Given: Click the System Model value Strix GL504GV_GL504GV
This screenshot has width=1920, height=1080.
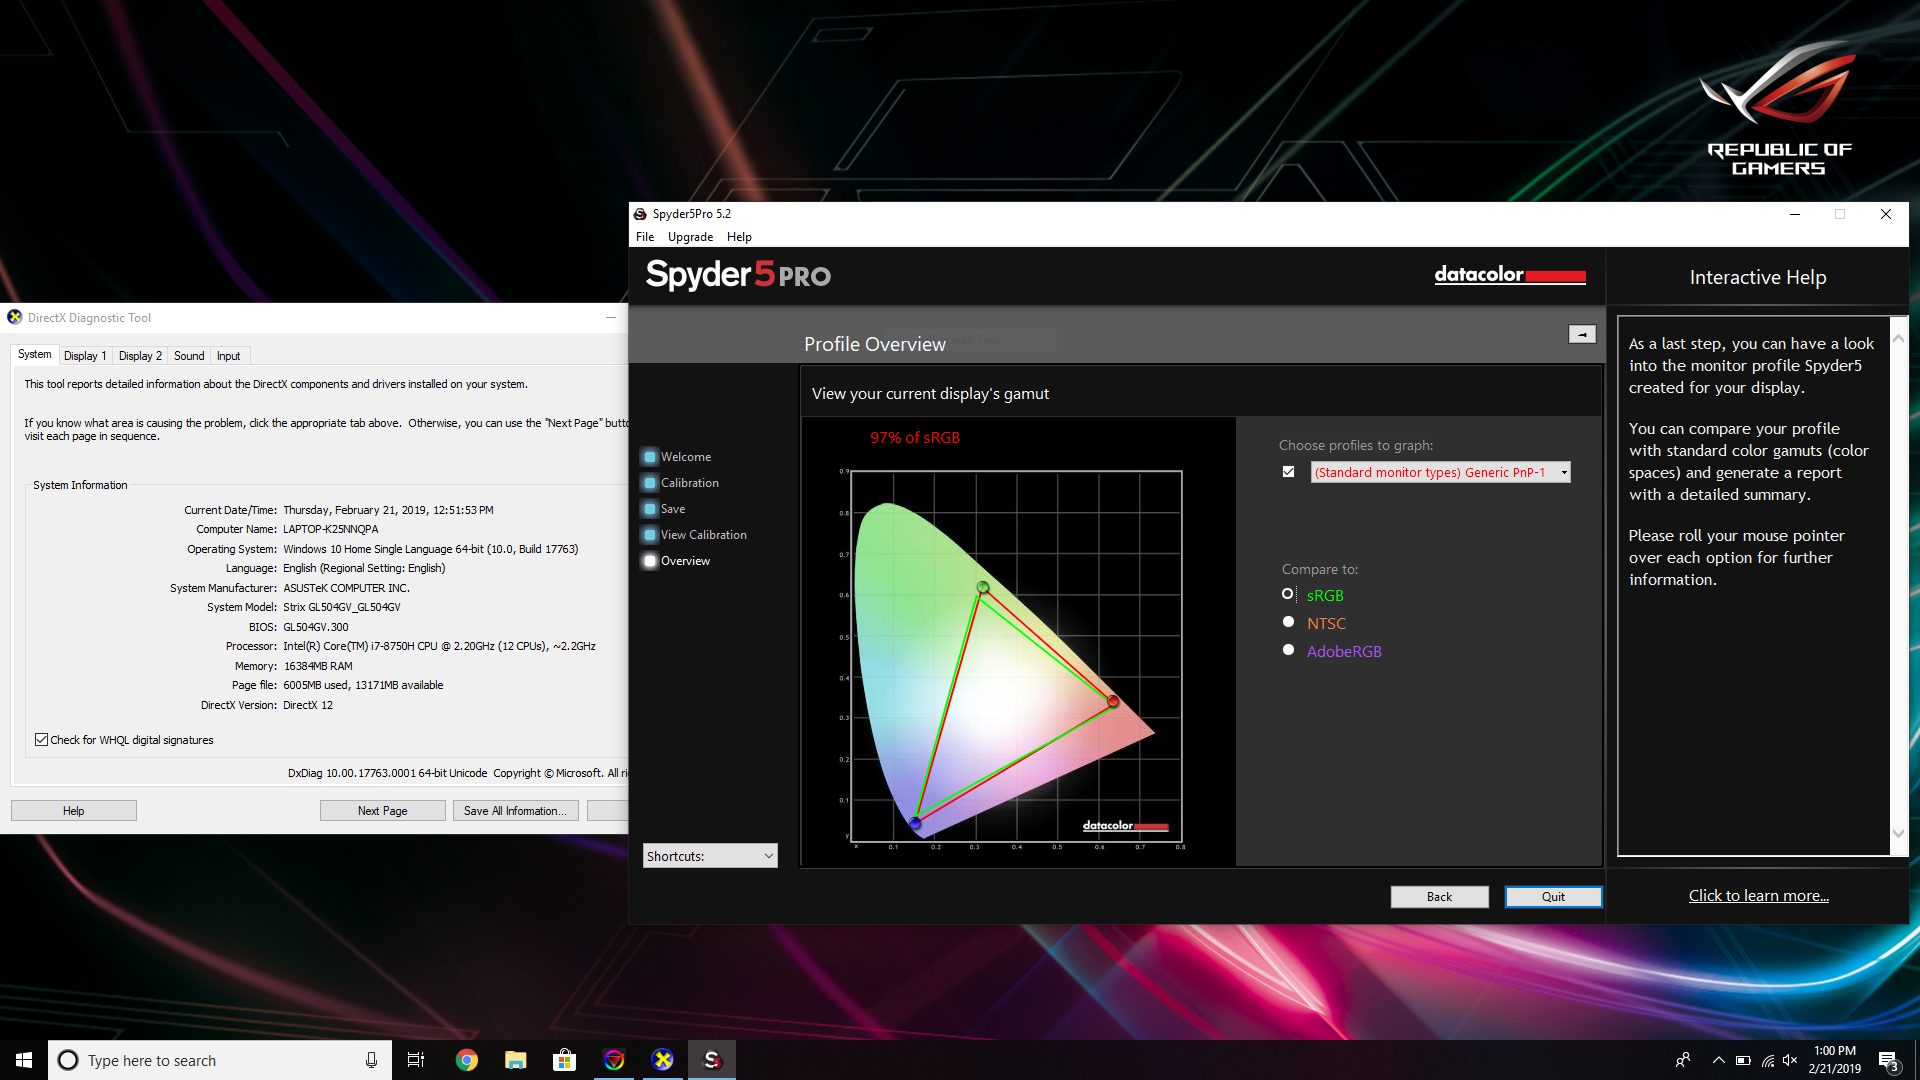Looking at the screenshot, I should 342,607.
